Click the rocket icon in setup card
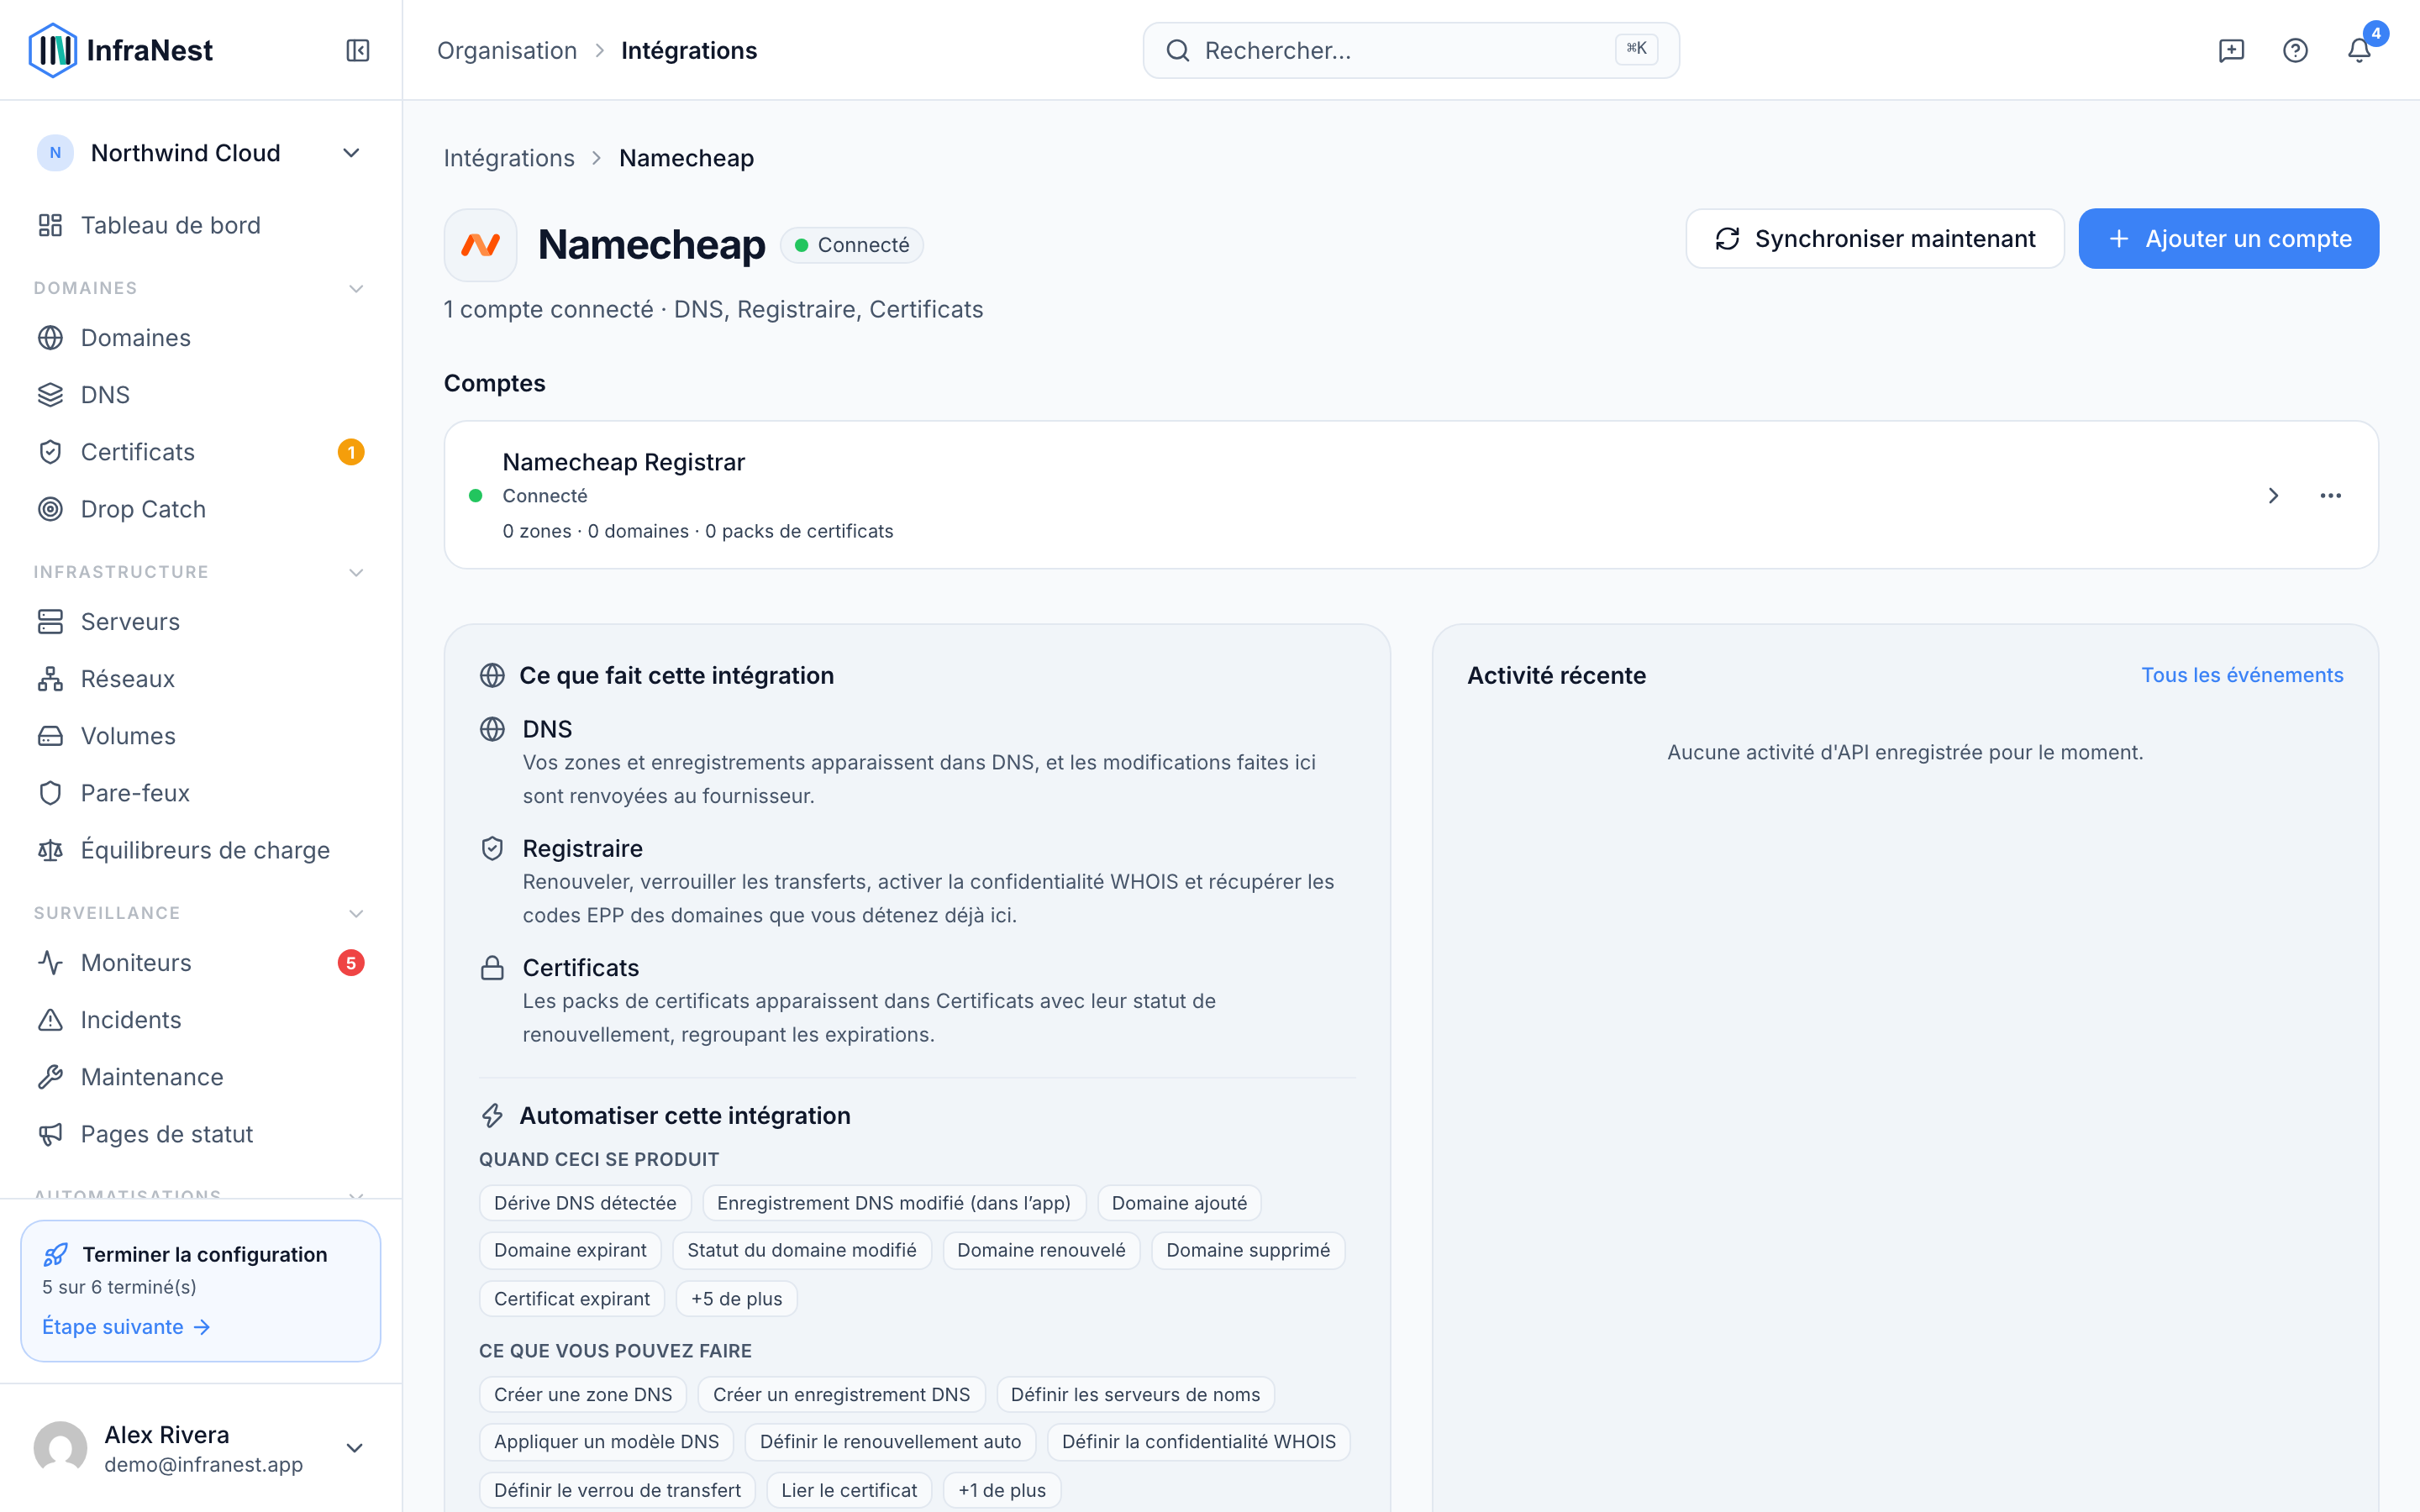The height and width of the screenshot is (1512, 2420). coord(56,1254)
